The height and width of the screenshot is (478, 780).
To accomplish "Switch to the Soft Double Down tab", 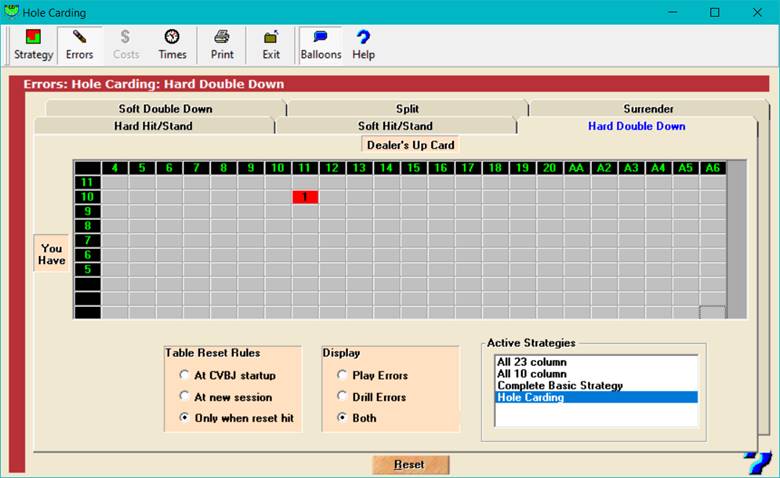I will (164, 109).
